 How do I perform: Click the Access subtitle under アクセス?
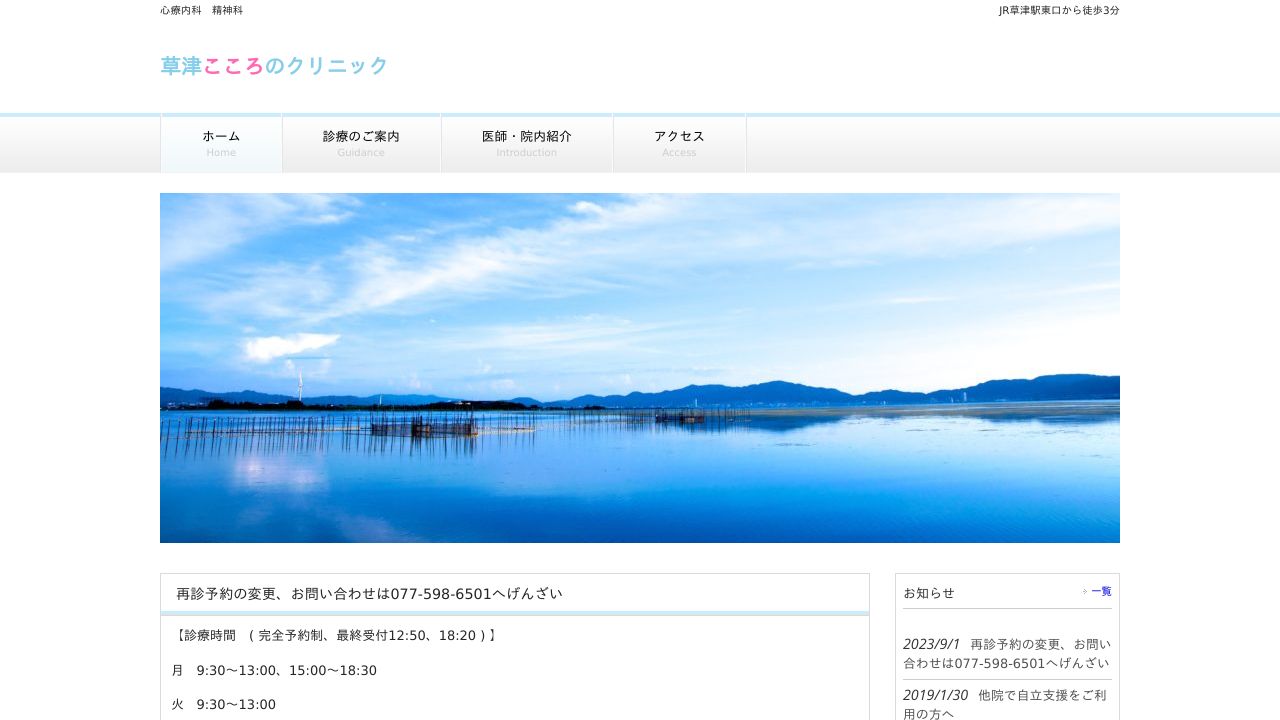click(x=679, y=152)
